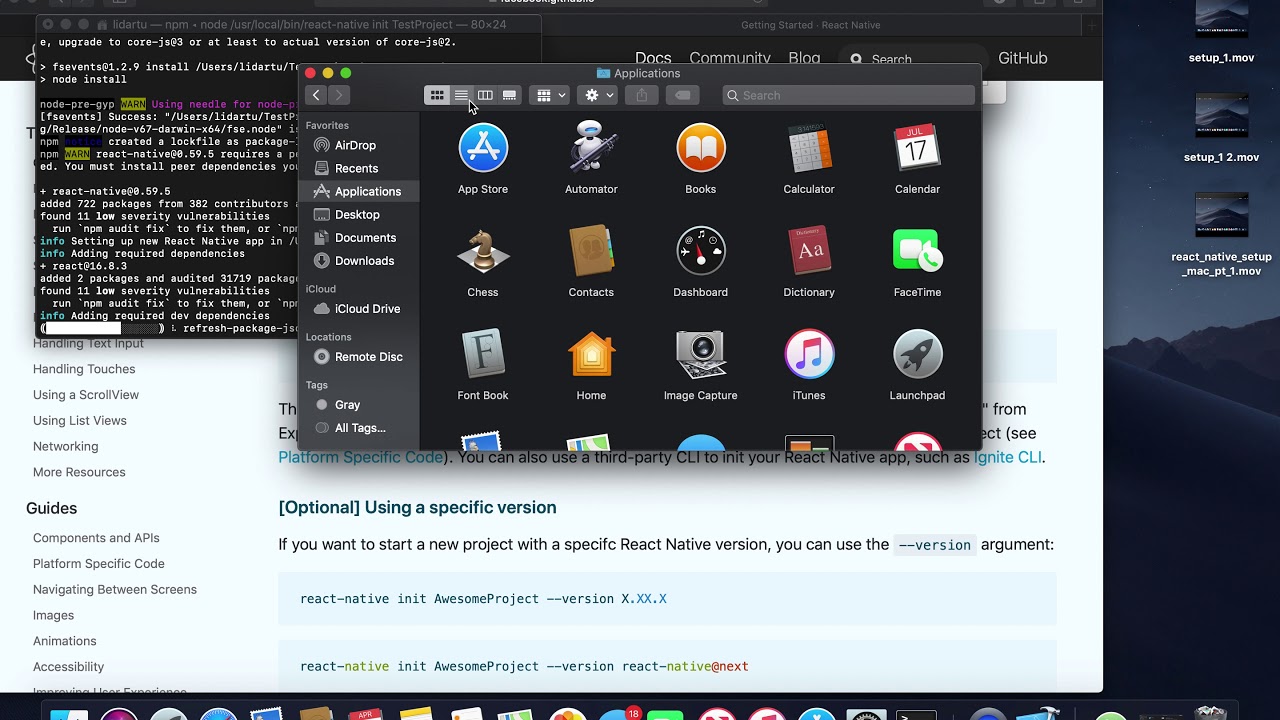
Task: Show All Tags in Finder sidebar
Action: click(359, 427)
